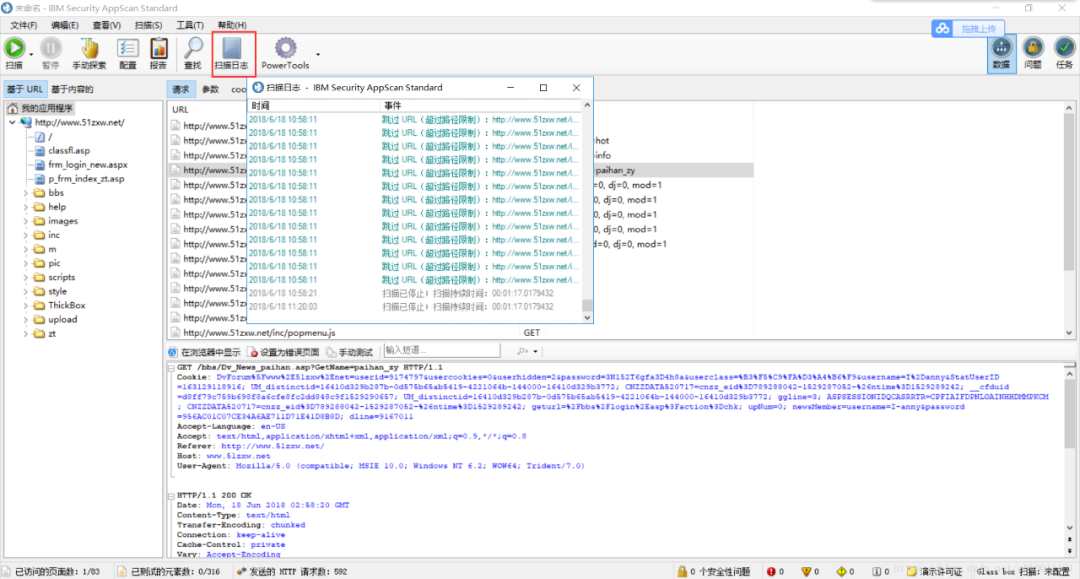Viewport: 1080px width, 579px height.
Task: Open the 帮助(H) menu
Action: (x=232, y=25)
